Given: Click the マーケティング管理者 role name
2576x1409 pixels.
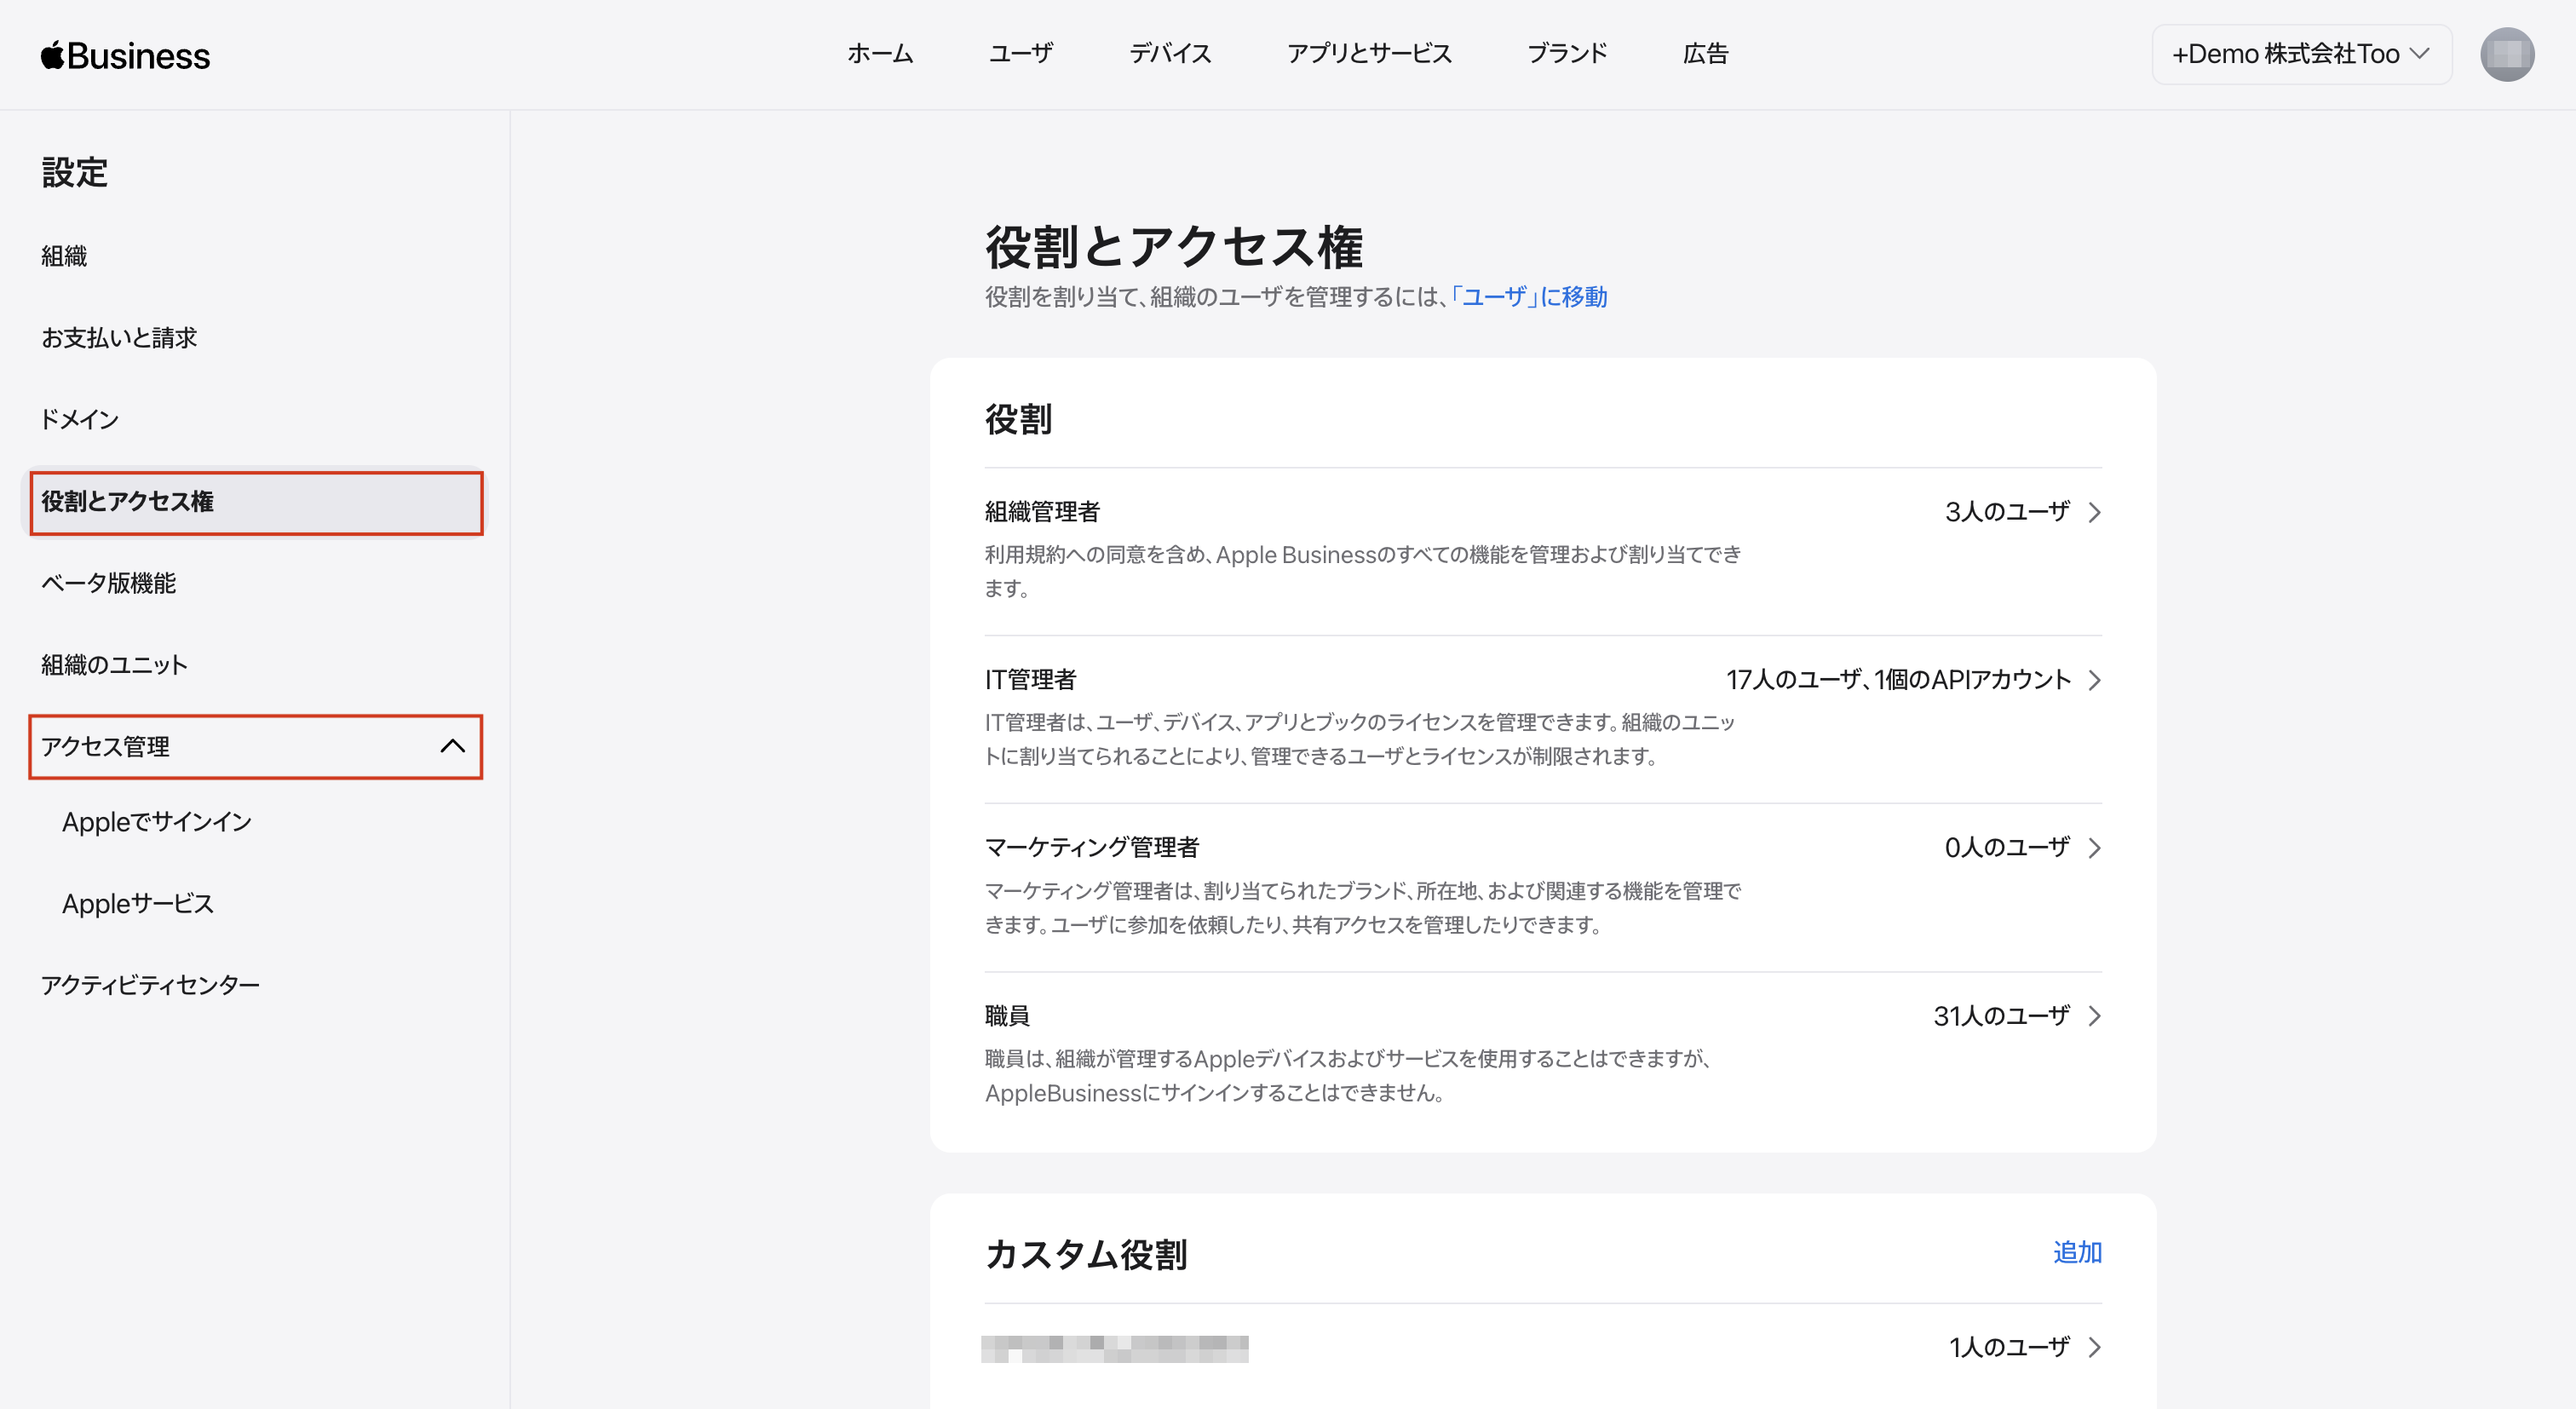Looking at the screenshot, I should point(1091,848).
